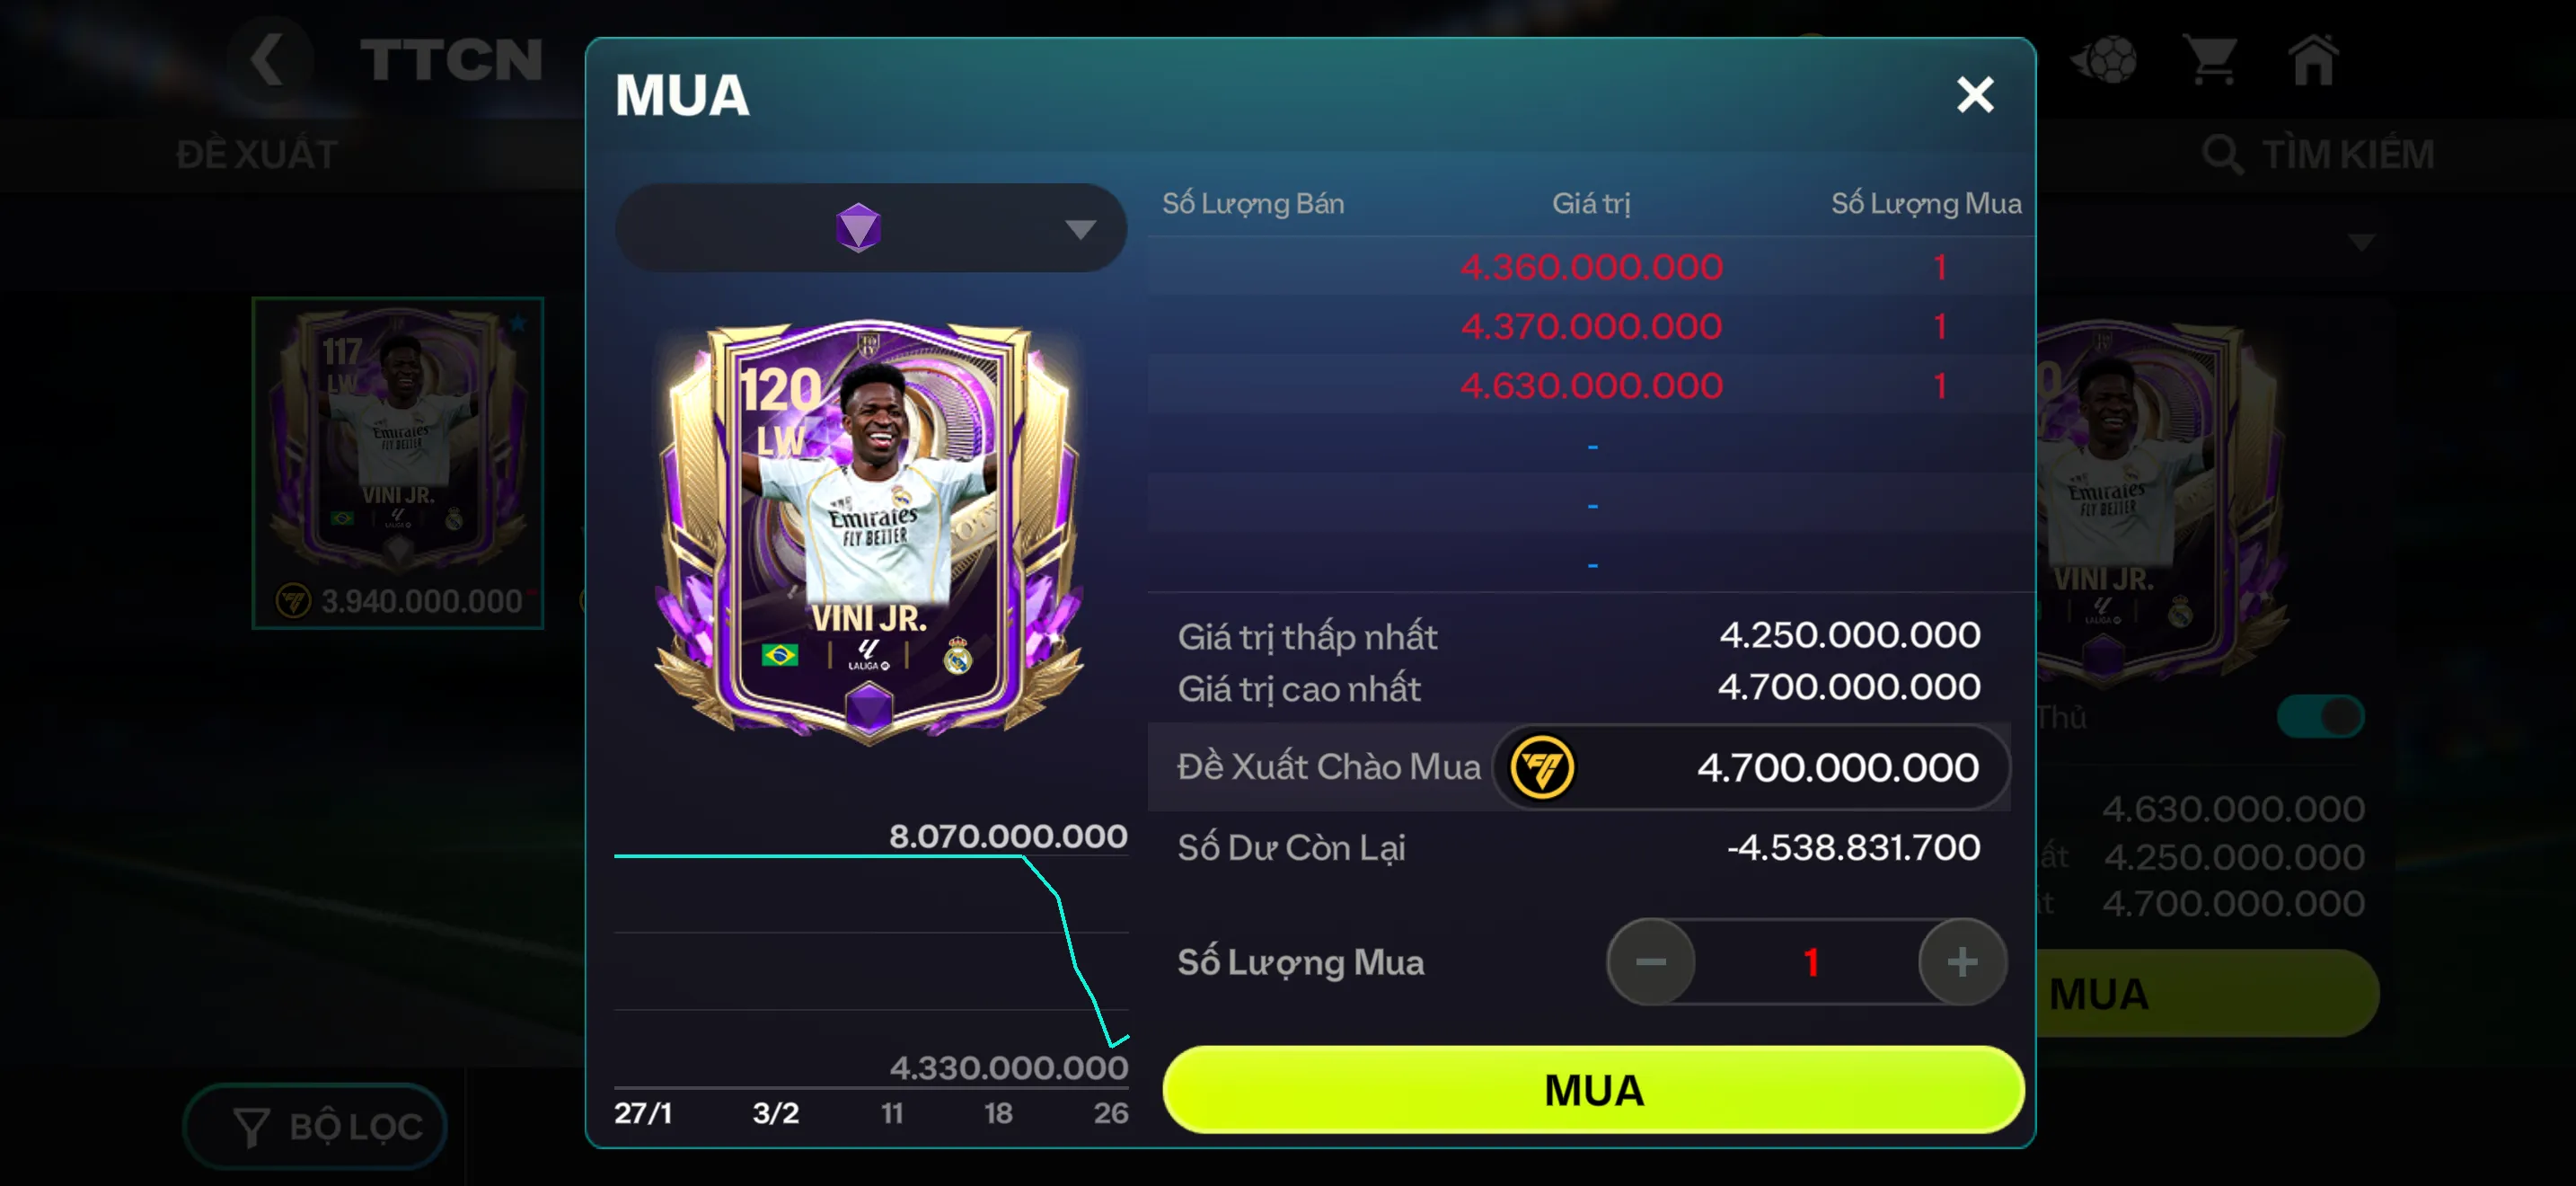The height and width of the screenshot is (1186, 2576).
Task: Confirm purchase with green MUA button
Action: pyautogui.click(x=1593, y=1090)
